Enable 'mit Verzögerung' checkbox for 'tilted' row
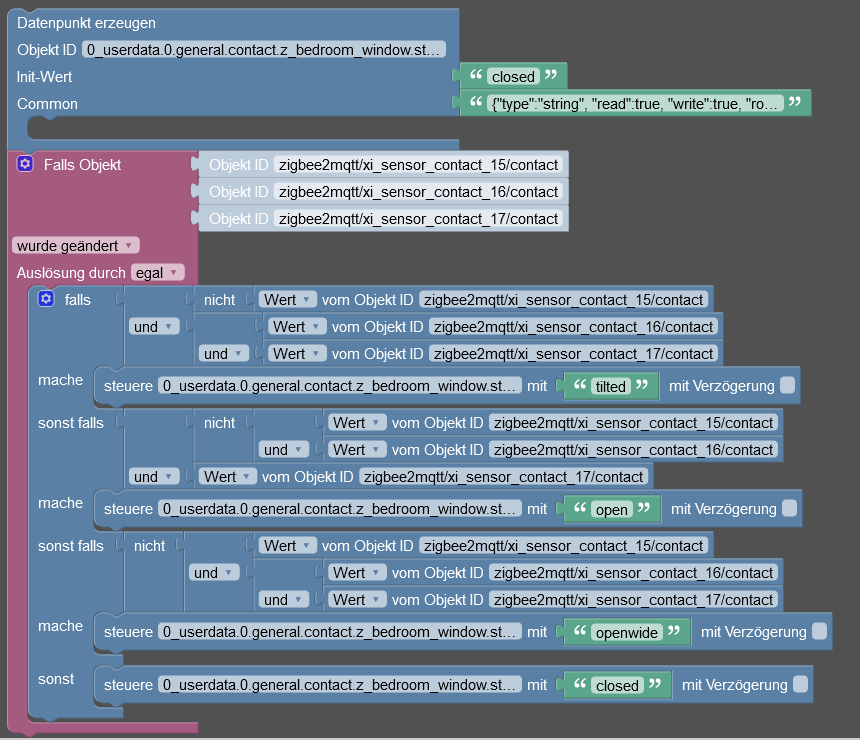860x740 pixels. (x=788, y=386)
